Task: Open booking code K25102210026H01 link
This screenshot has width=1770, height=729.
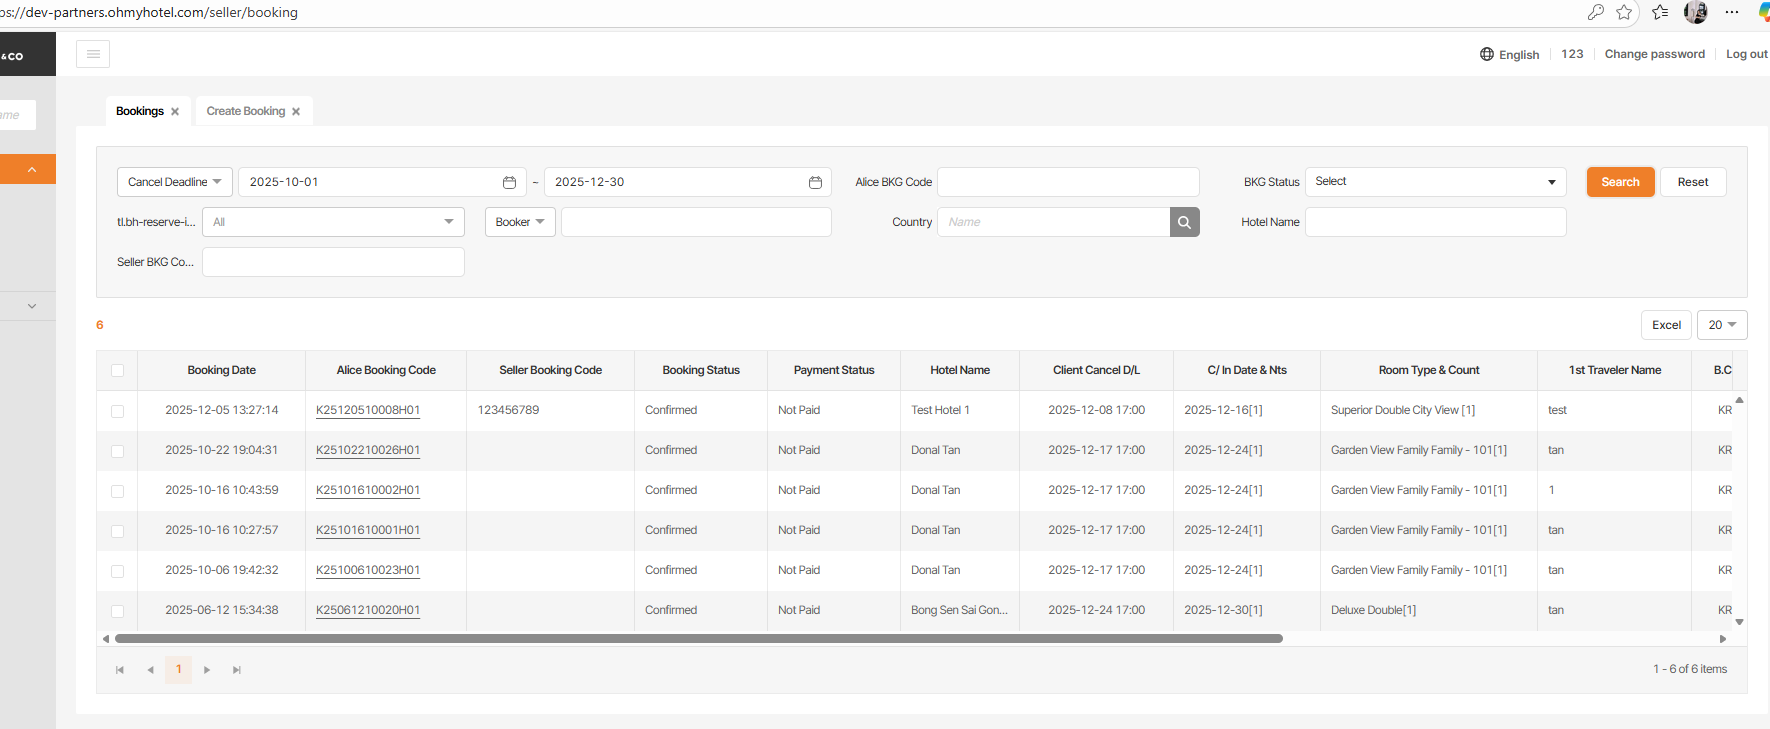Action: (367, 450)
